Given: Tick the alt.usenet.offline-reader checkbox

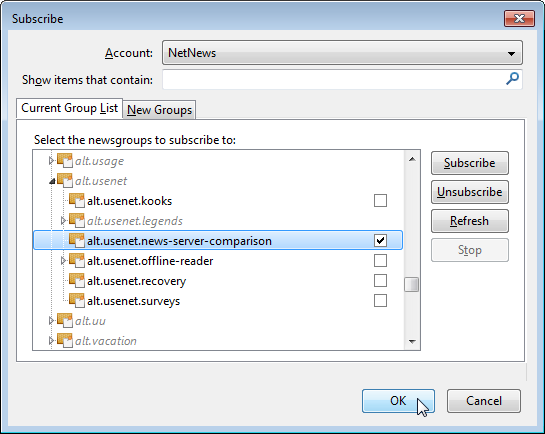Looking at the screenshot, I should click(380, 261).
